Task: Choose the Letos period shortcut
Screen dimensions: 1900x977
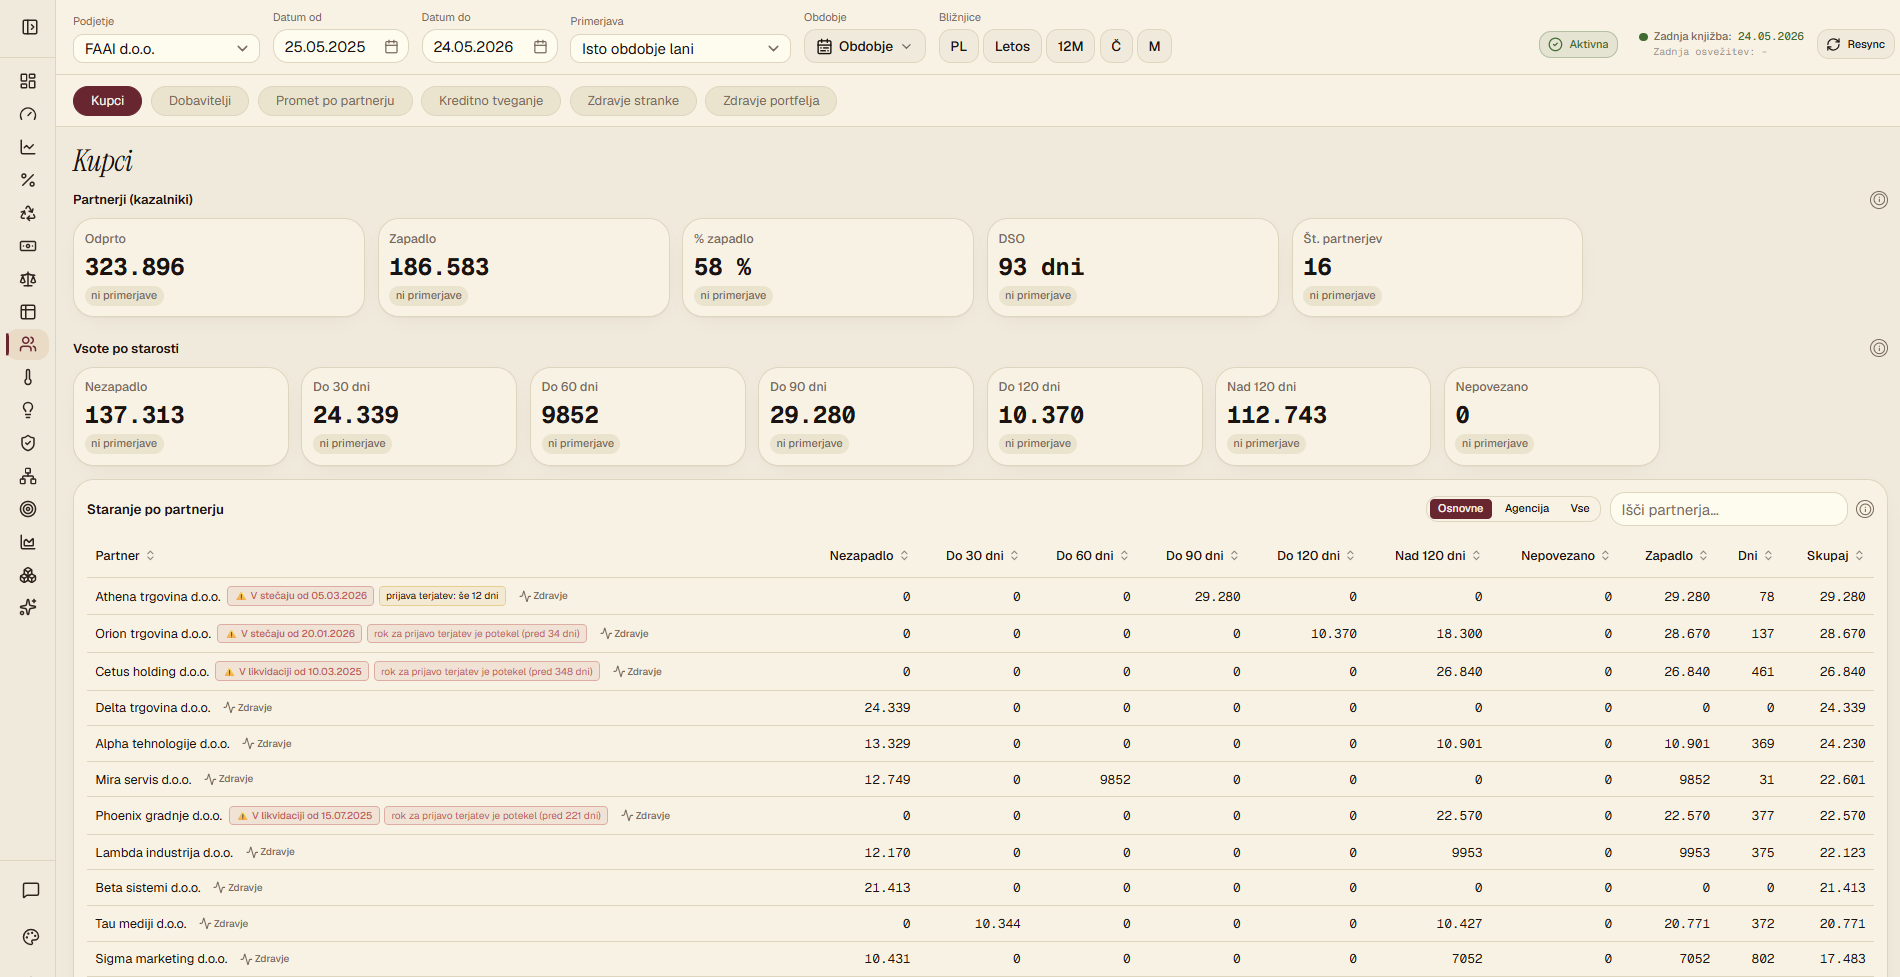Action: click(x=1012, y=46)
